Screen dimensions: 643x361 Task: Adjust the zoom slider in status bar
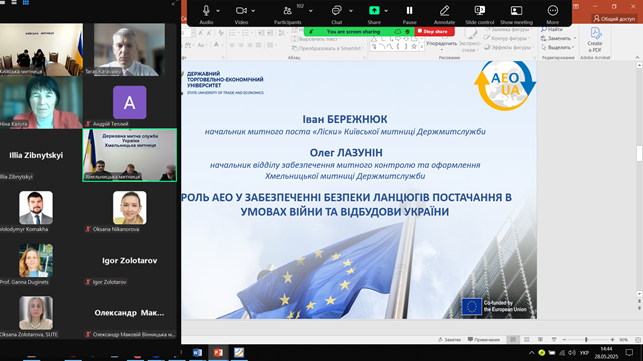point(586,340)
